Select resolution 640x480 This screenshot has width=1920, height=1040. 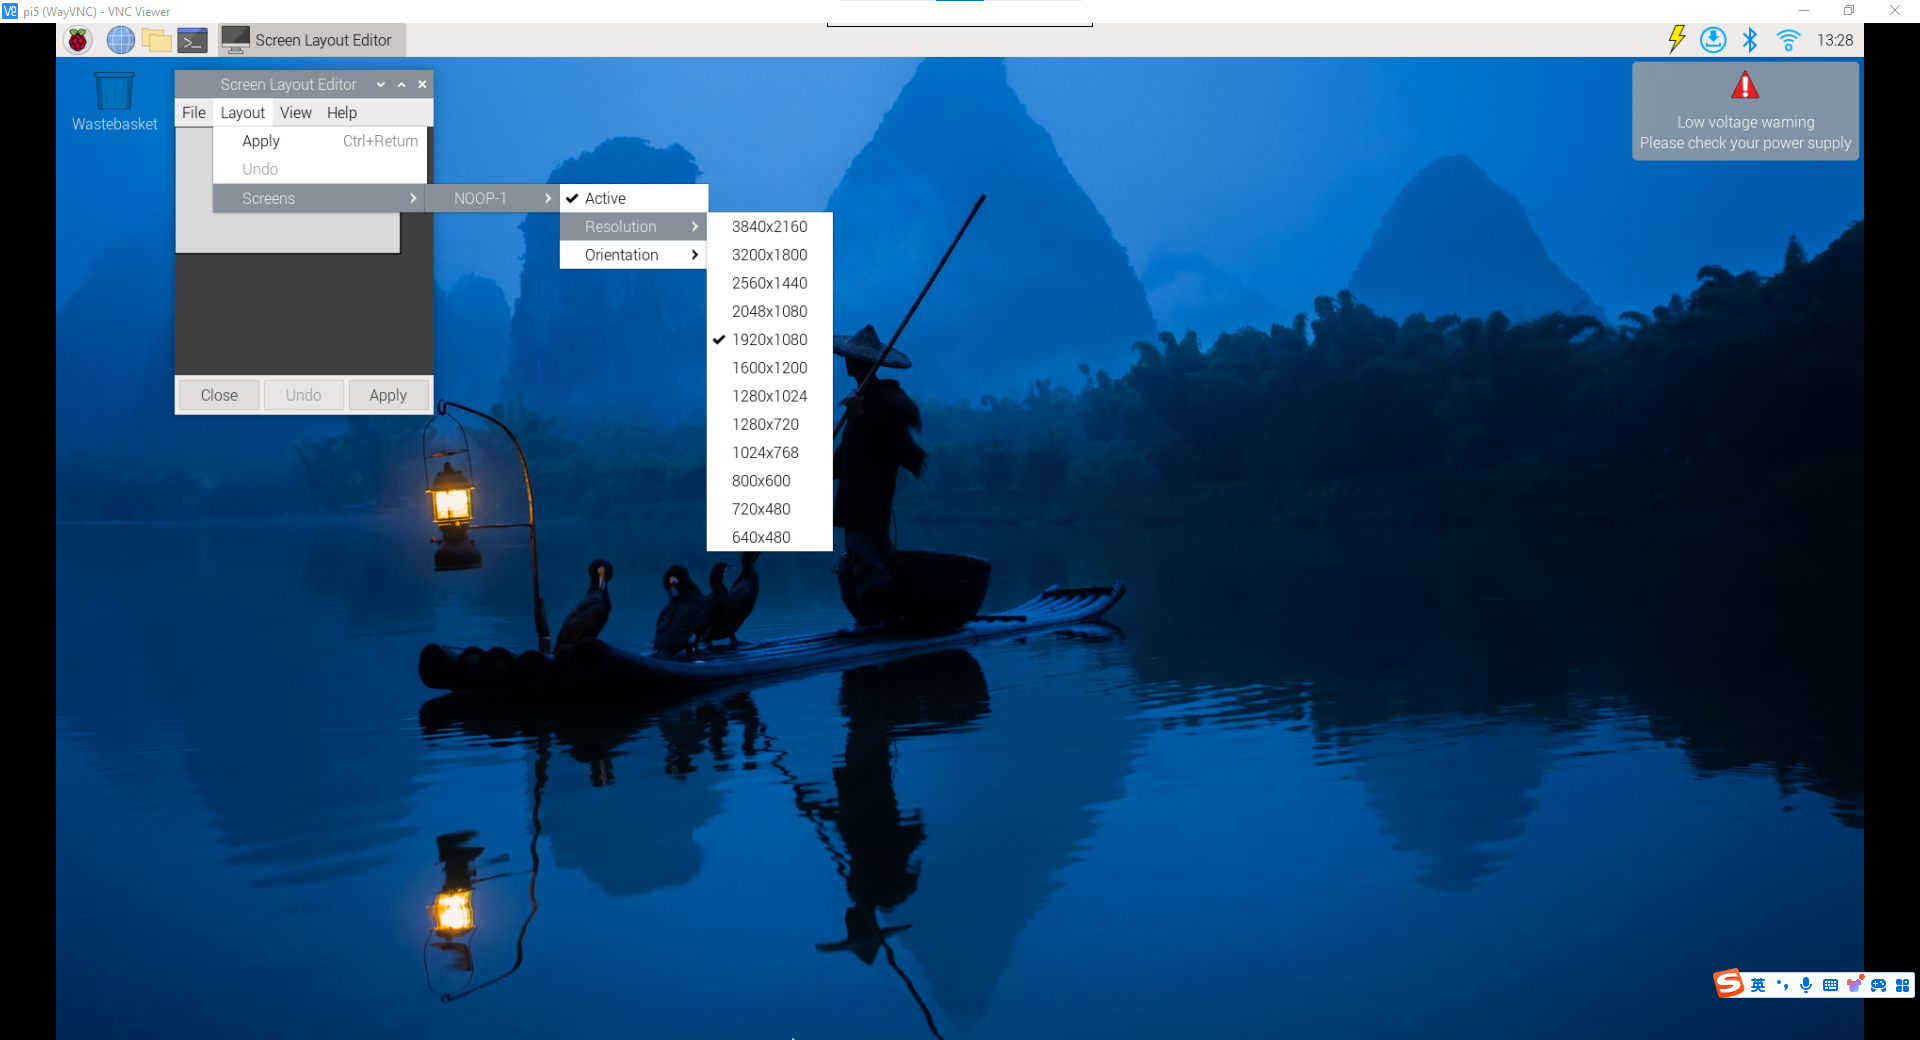click(x=769, y=537)
